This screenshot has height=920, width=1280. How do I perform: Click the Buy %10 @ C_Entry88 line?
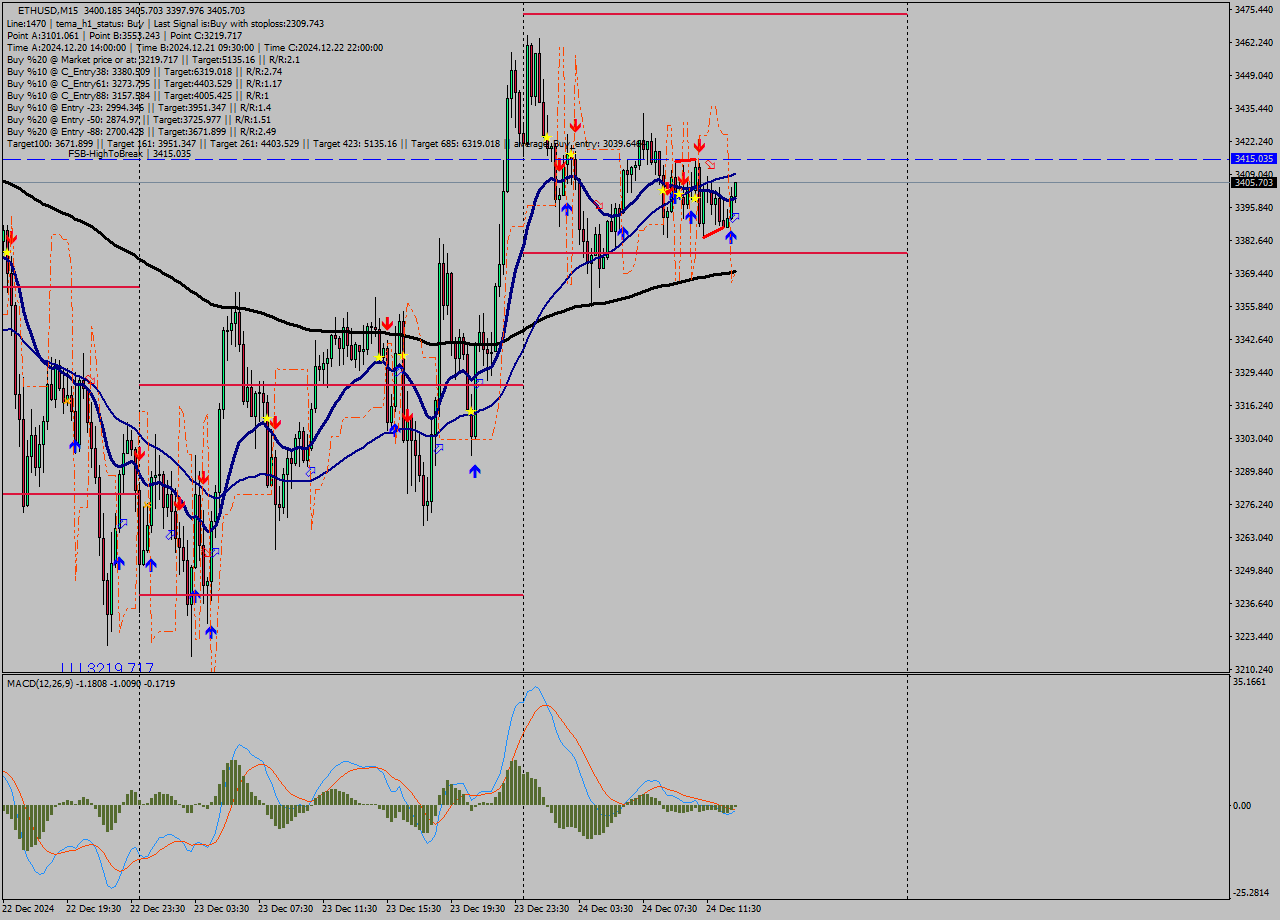138,95
